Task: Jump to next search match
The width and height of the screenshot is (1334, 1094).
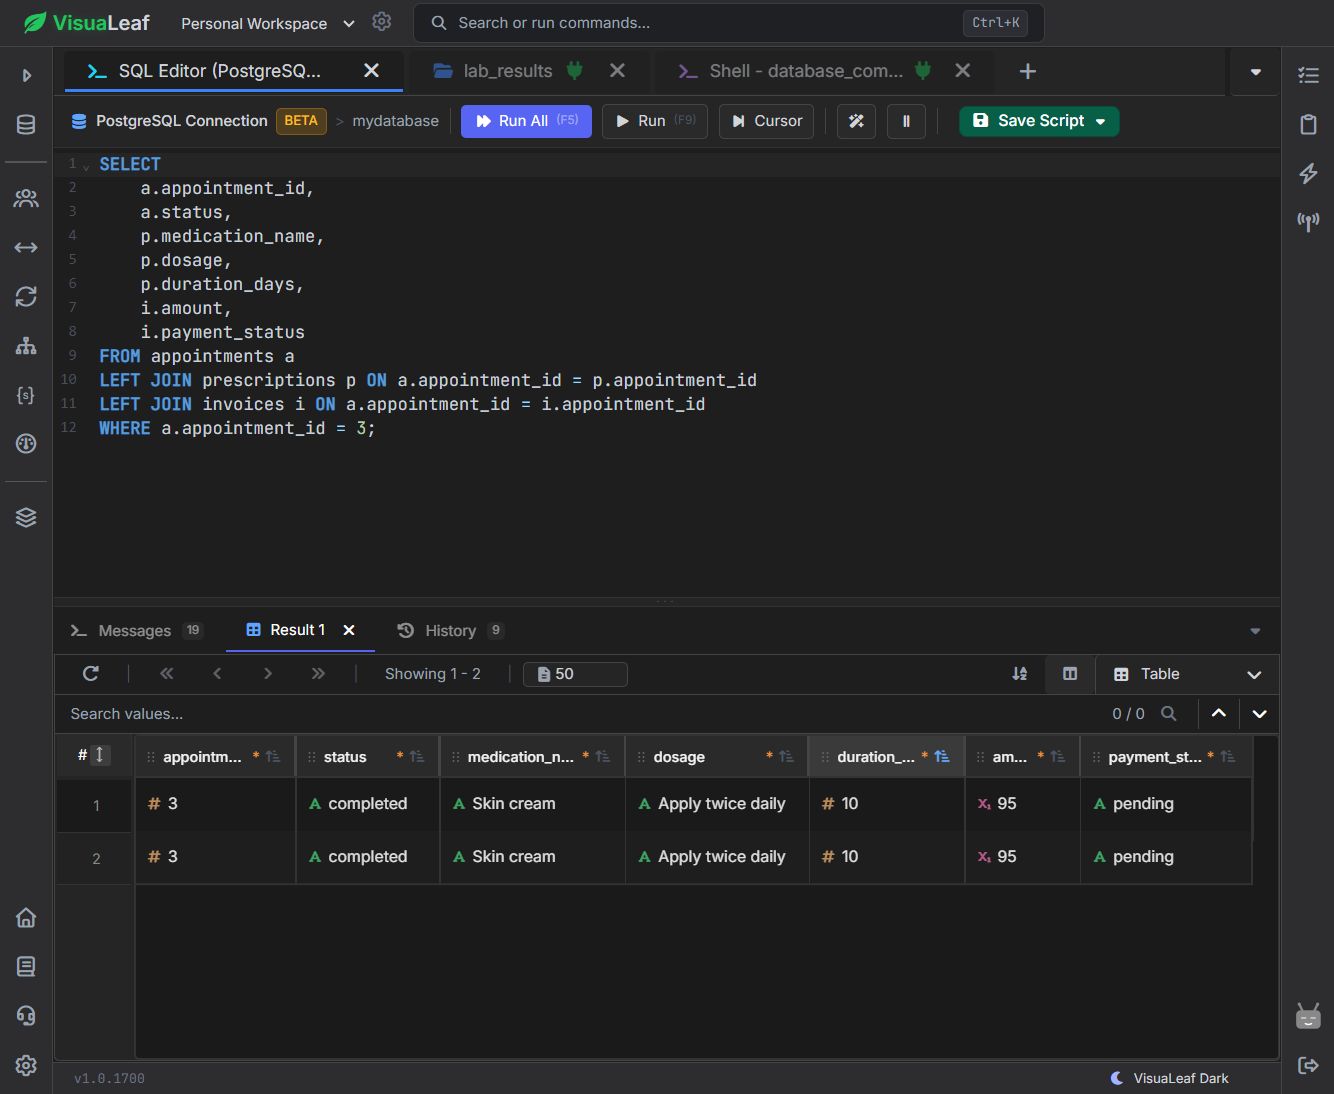Action: (x=1259, y=714)
